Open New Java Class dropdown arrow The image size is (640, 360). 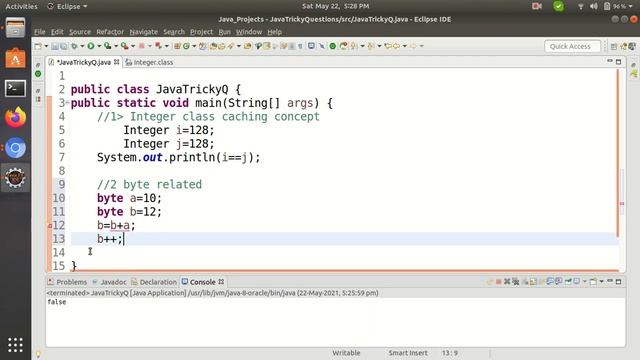(x=194, y=46)
